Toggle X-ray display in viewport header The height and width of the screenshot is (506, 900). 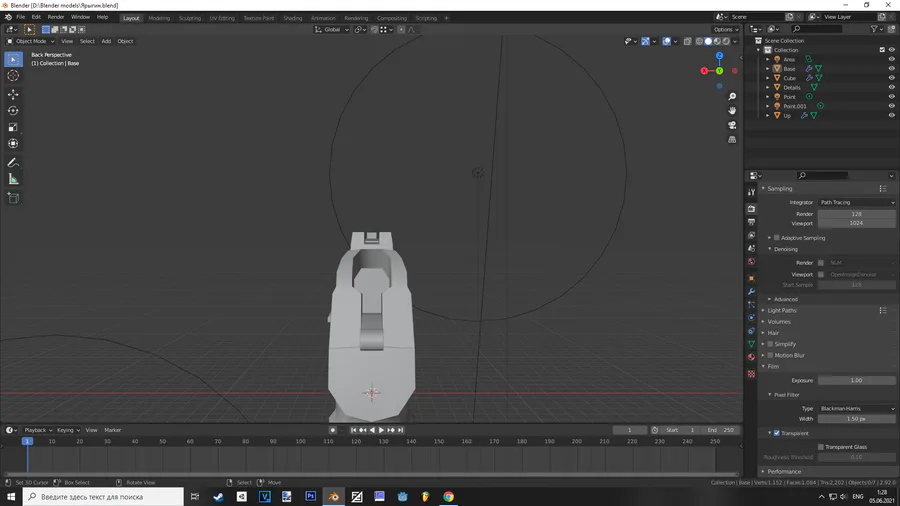point(687,41)
